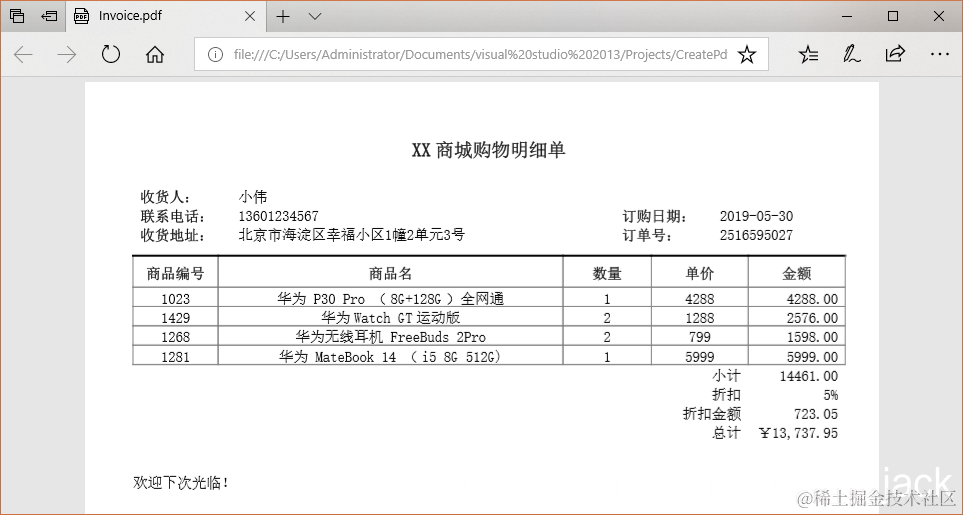963x515 pixels.
Task: Open Settings and more menu
Action: click(x=940, y=55)
